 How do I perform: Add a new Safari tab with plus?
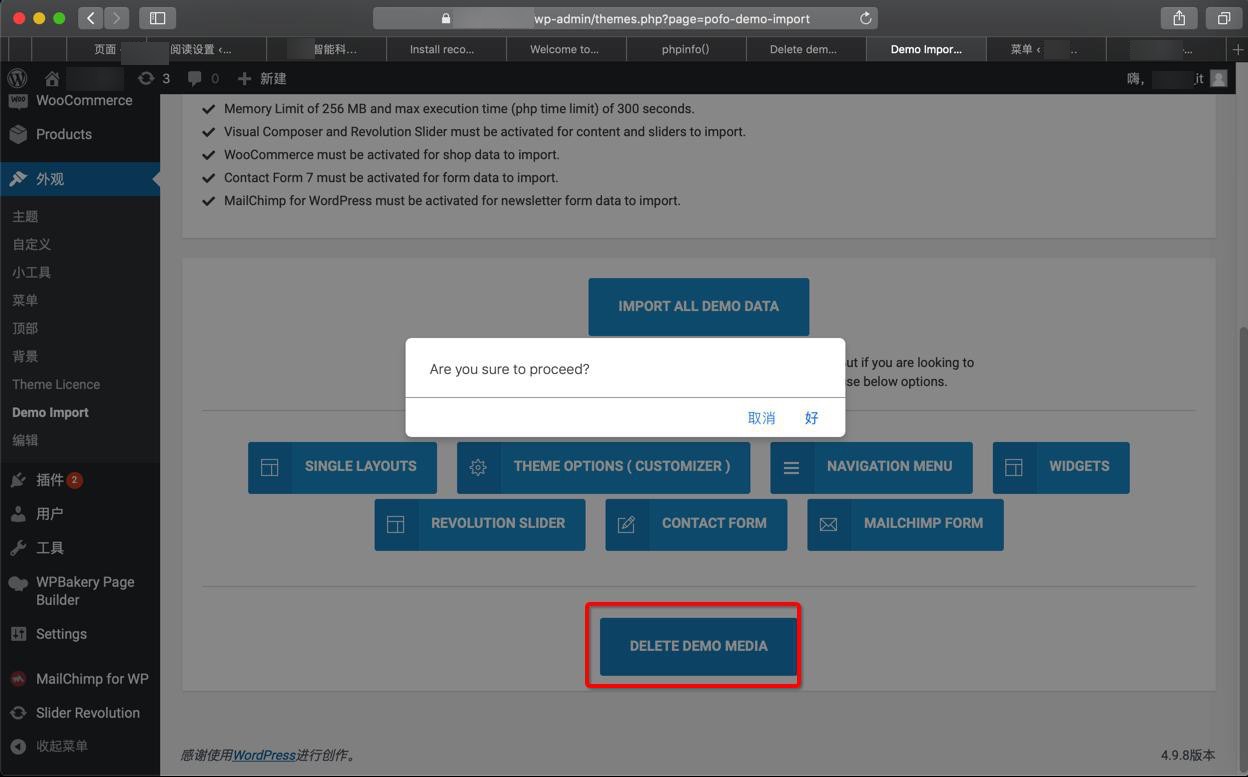click(x=1238, y=49)
